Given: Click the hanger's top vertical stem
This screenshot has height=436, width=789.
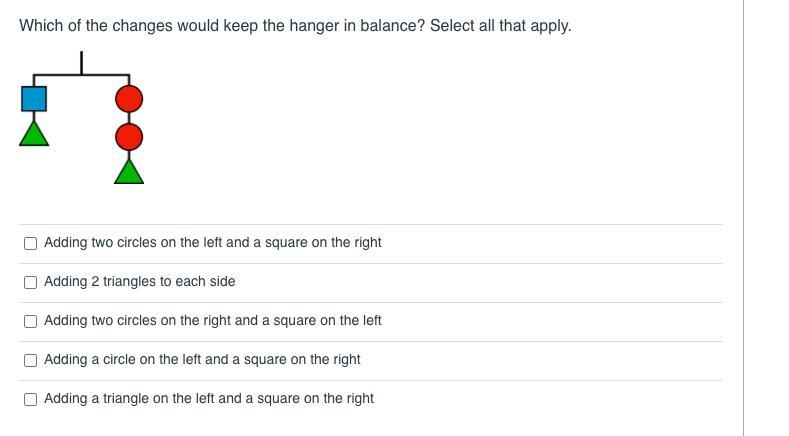Looking at the screenshot, I should pos(81,62).
